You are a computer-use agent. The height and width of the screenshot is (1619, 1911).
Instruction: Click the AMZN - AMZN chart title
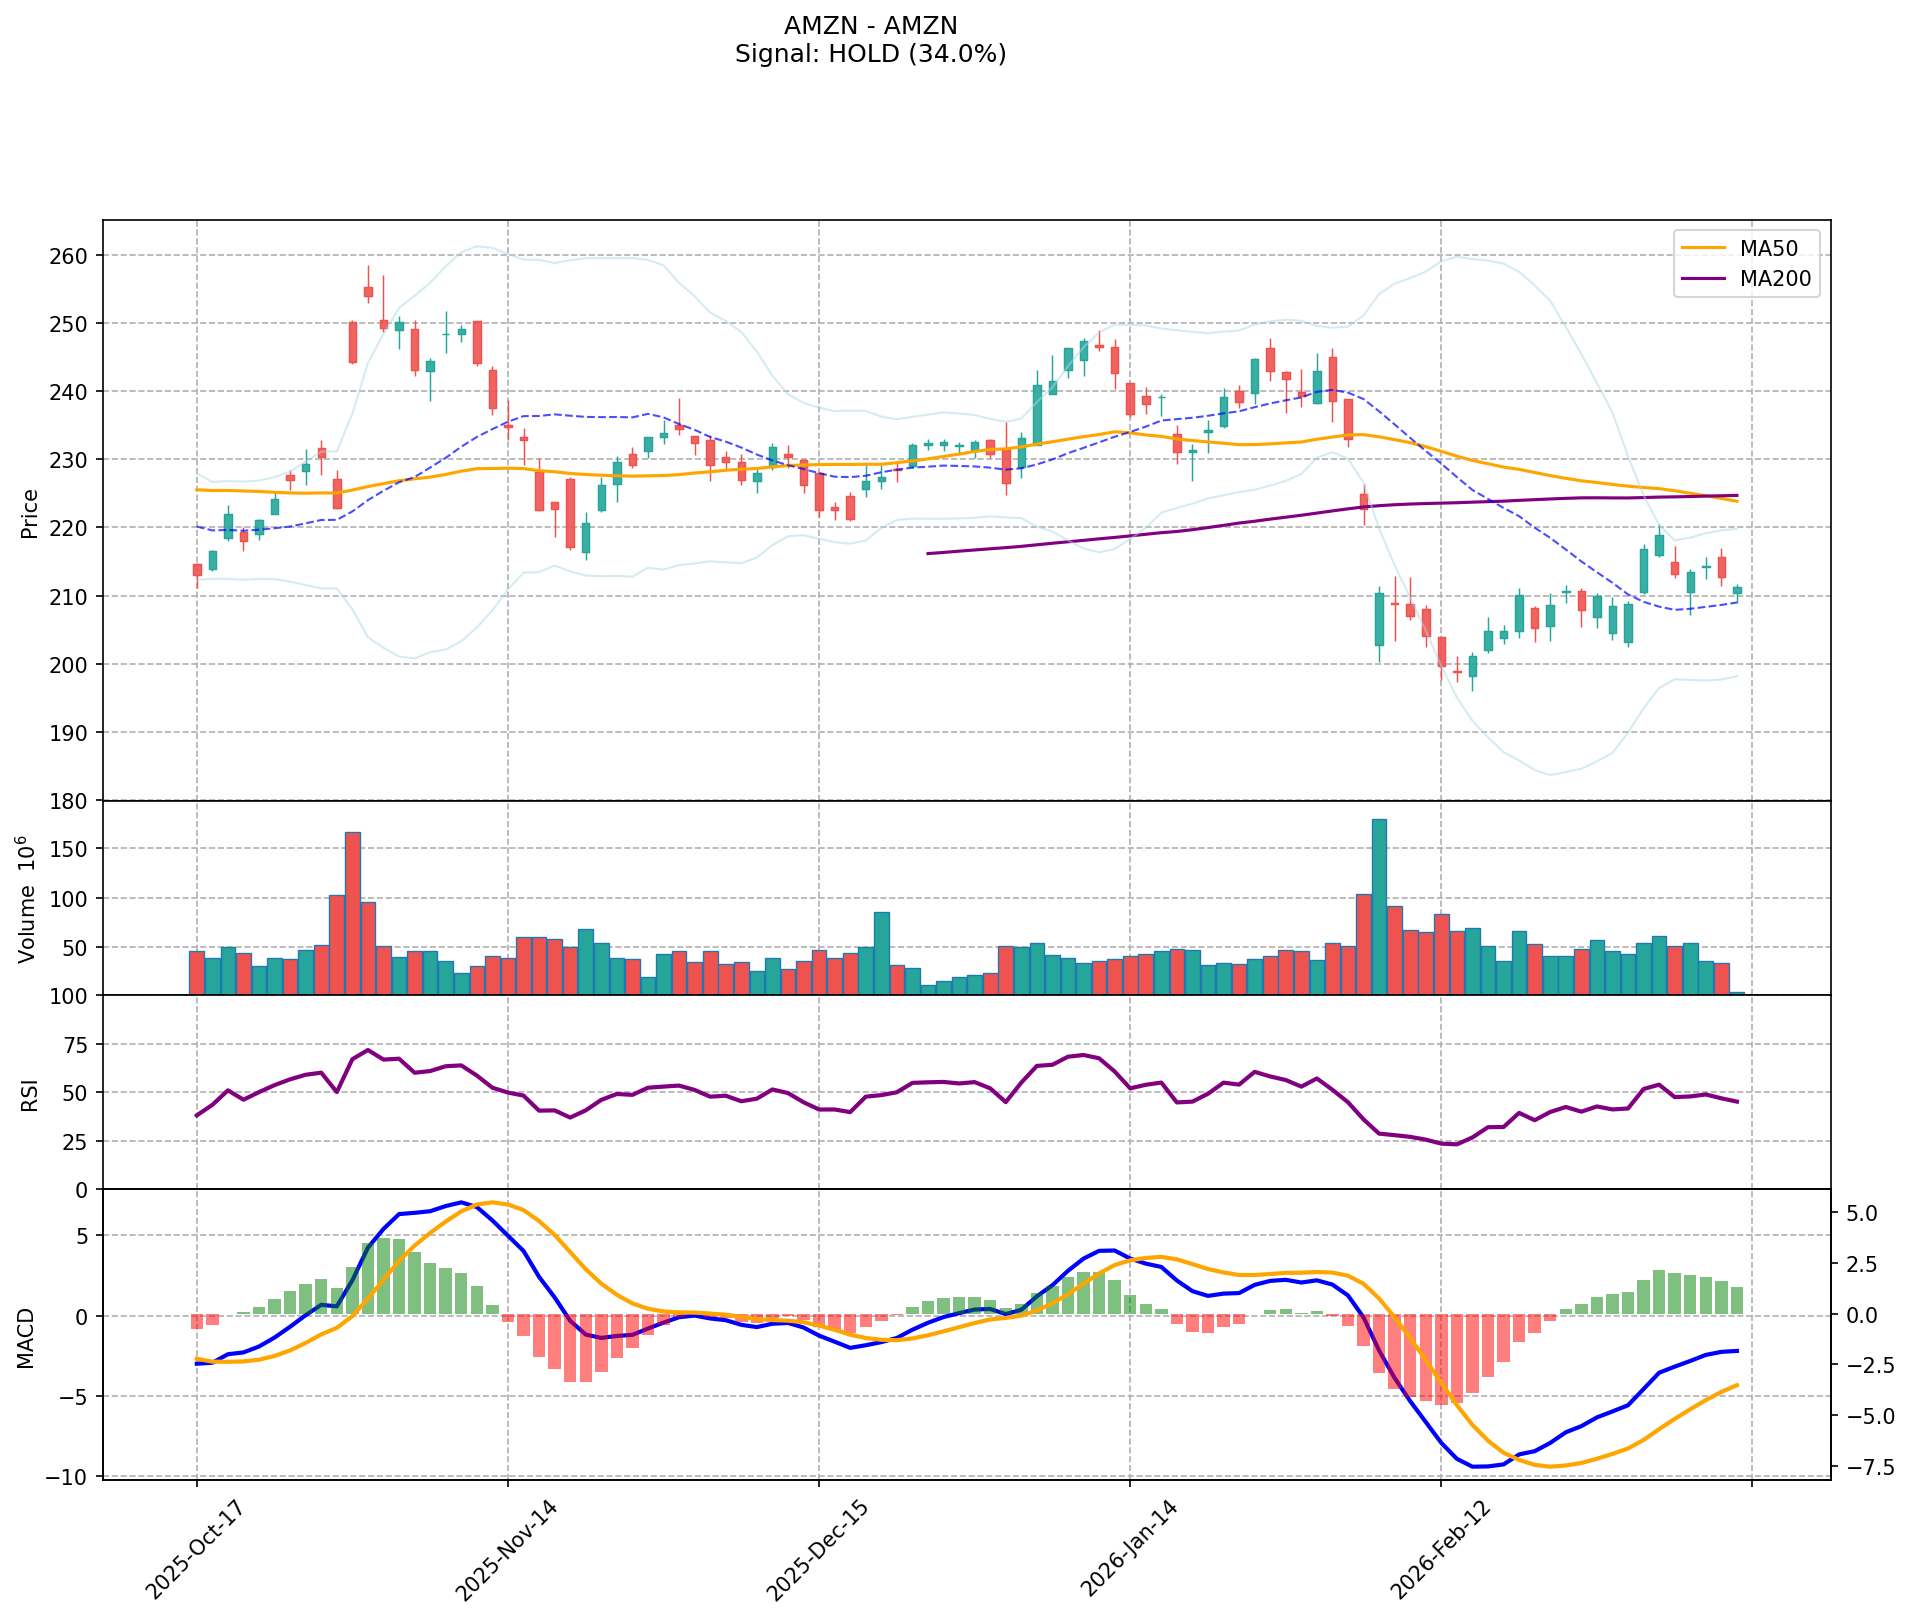click(x=870, y=26)
